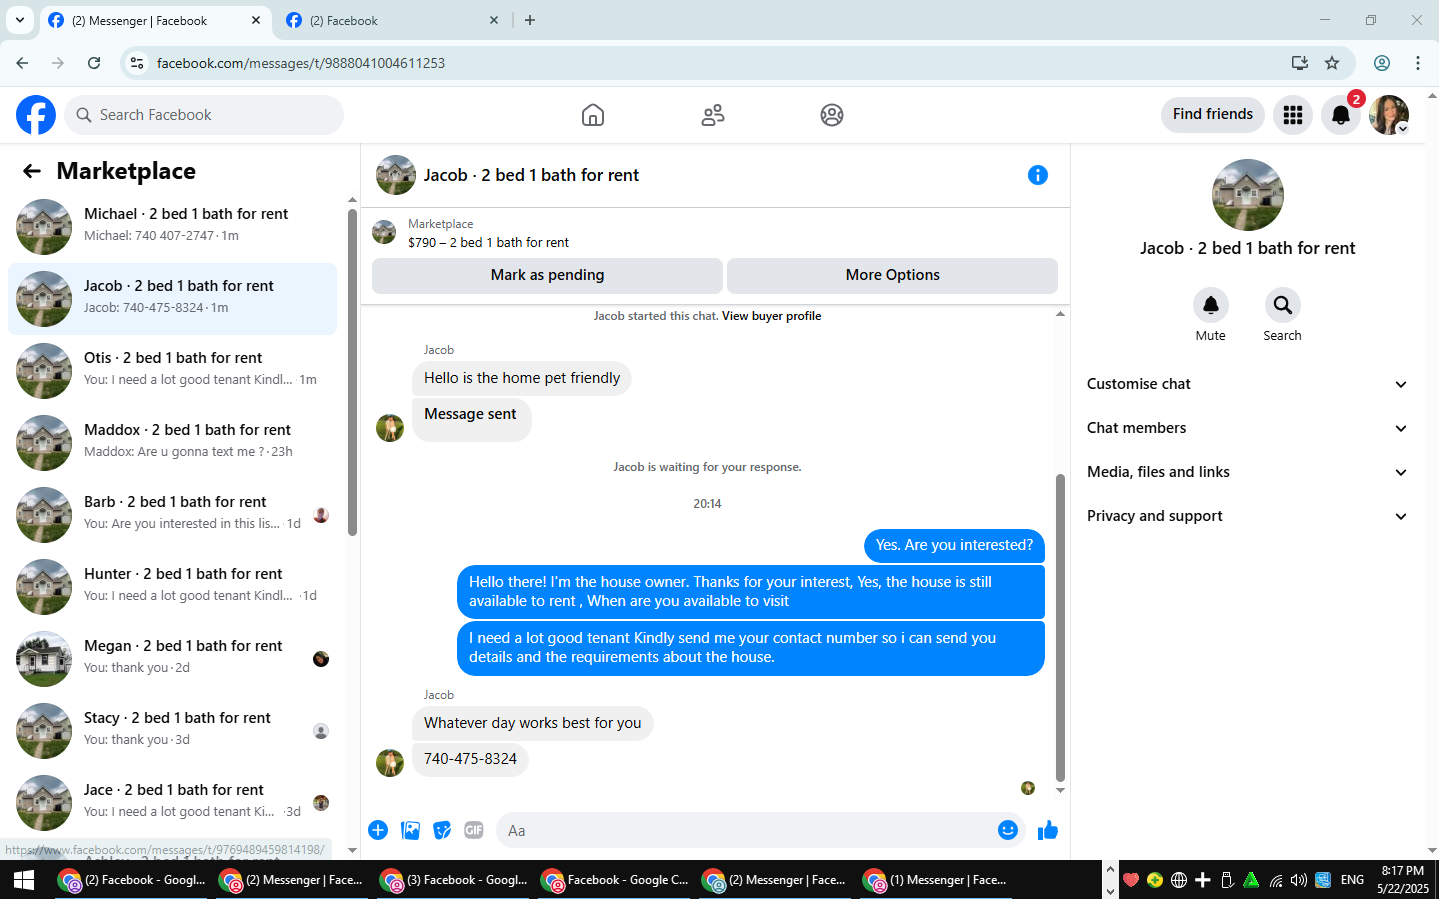
Task: Click the chat messages scrollbar
Action: tap(1060, 627)
